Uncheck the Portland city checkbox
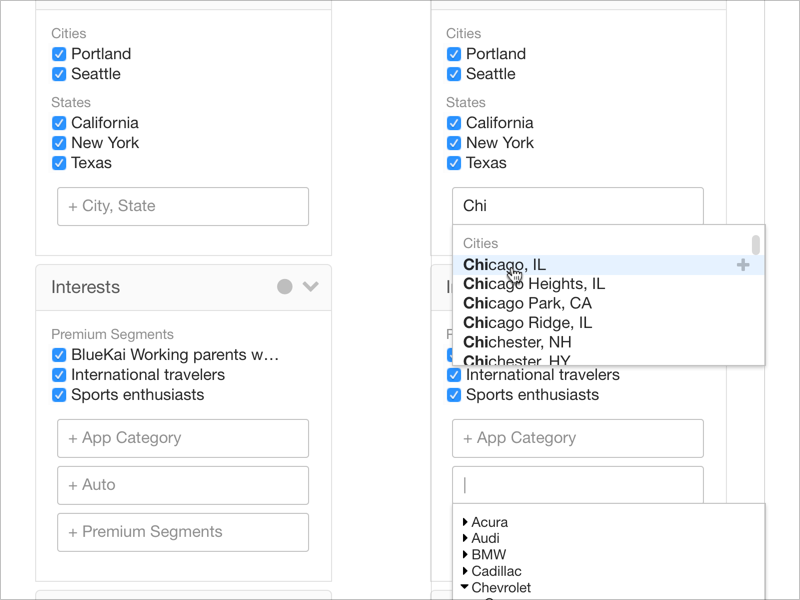The width and height of the screenshot is (800, 600). 59,54
